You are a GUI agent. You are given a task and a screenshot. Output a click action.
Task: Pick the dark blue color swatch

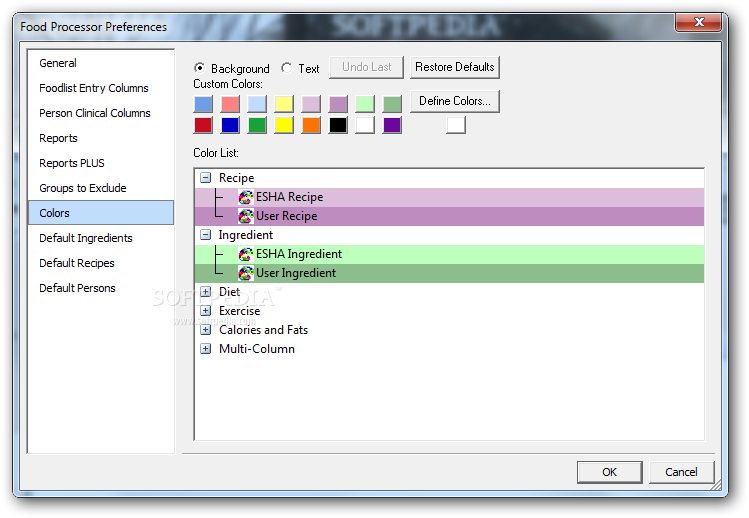[230, 125]
